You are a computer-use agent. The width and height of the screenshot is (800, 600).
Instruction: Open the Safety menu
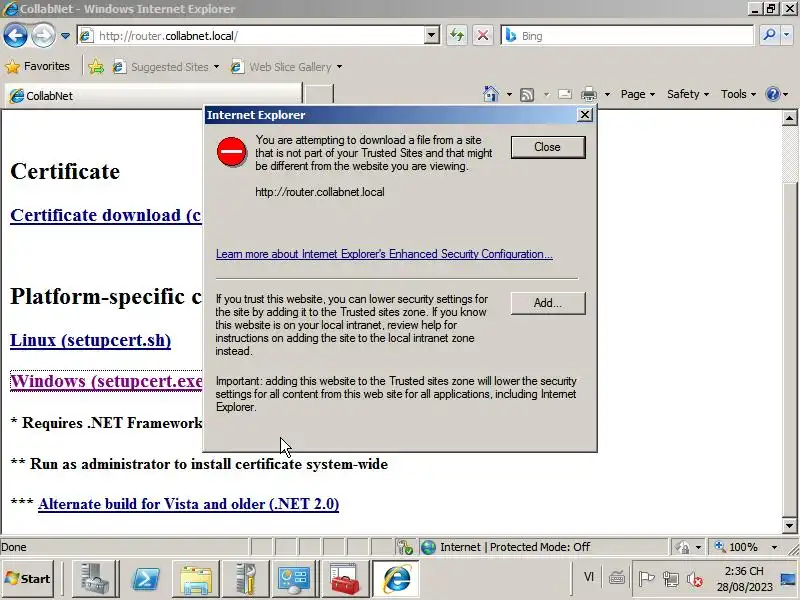click(x=688, y=94)
